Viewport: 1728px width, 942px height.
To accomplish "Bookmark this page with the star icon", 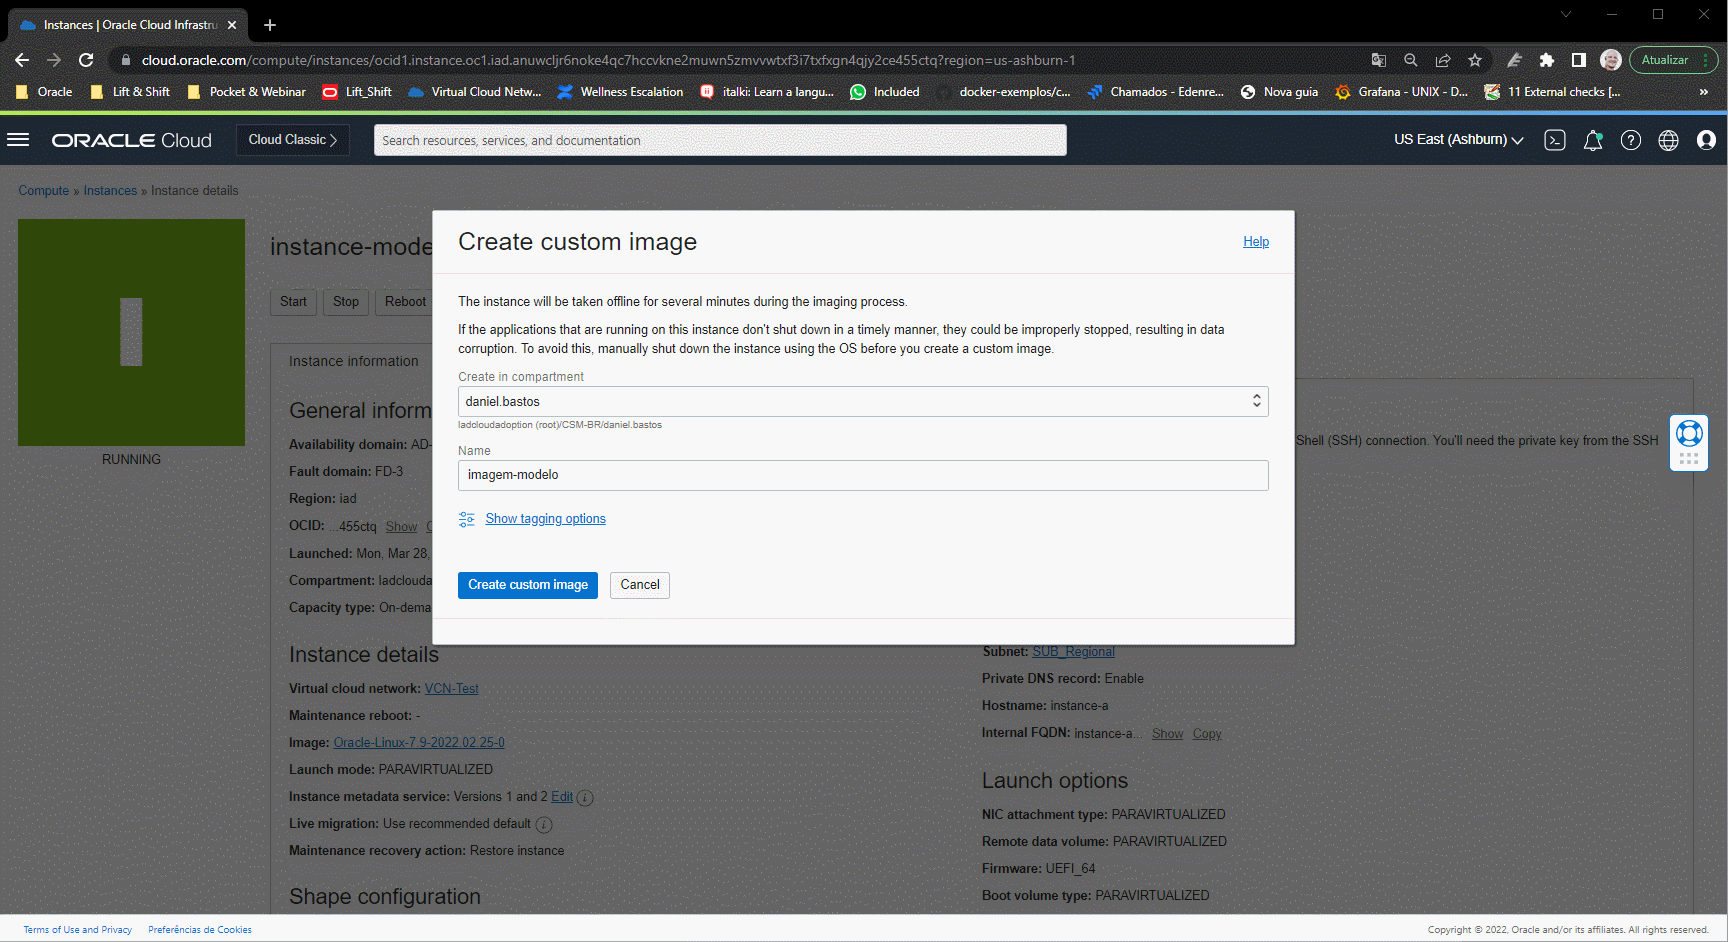I will [x=1475, y=60].
